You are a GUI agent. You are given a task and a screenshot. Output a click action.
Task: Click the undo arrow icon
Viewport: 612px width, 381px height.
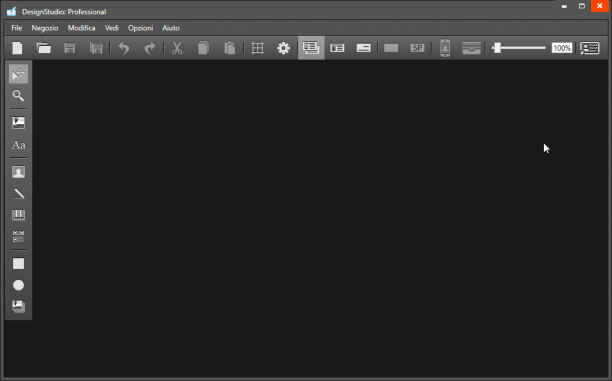[x=124, y=48]
